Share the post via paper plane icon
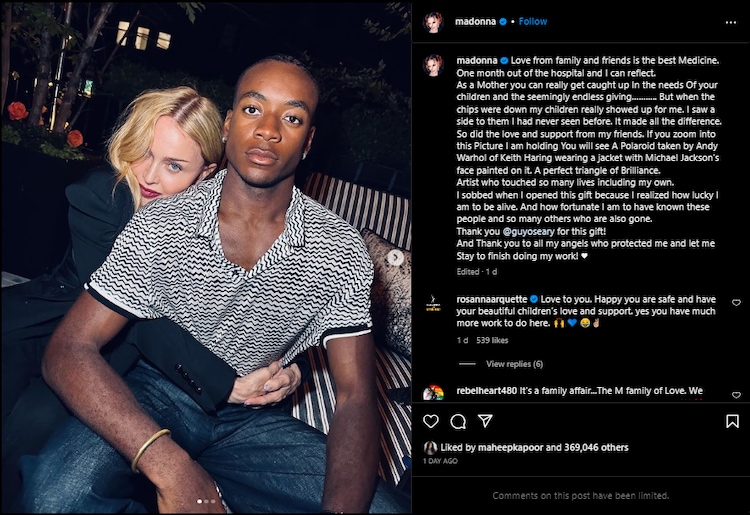This screenshot has width=750, height=515. click(485, 421)
